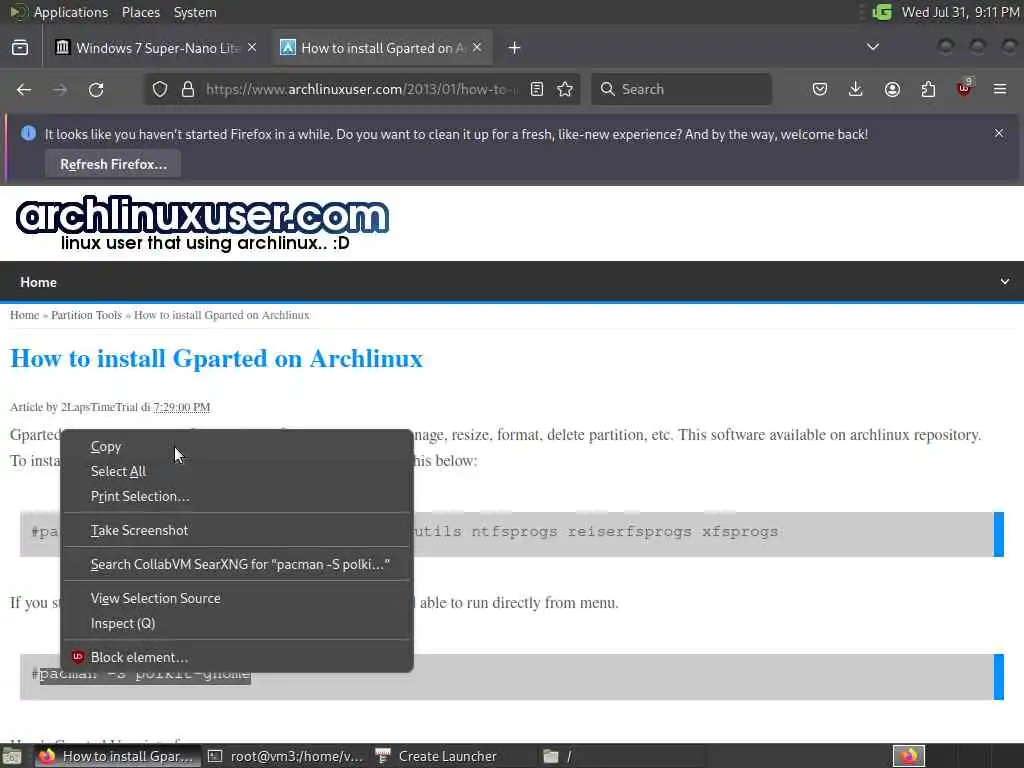Screen dimensions: 1024x768
Task: Open a new tab with plus button
Action: tap(515, 48)
